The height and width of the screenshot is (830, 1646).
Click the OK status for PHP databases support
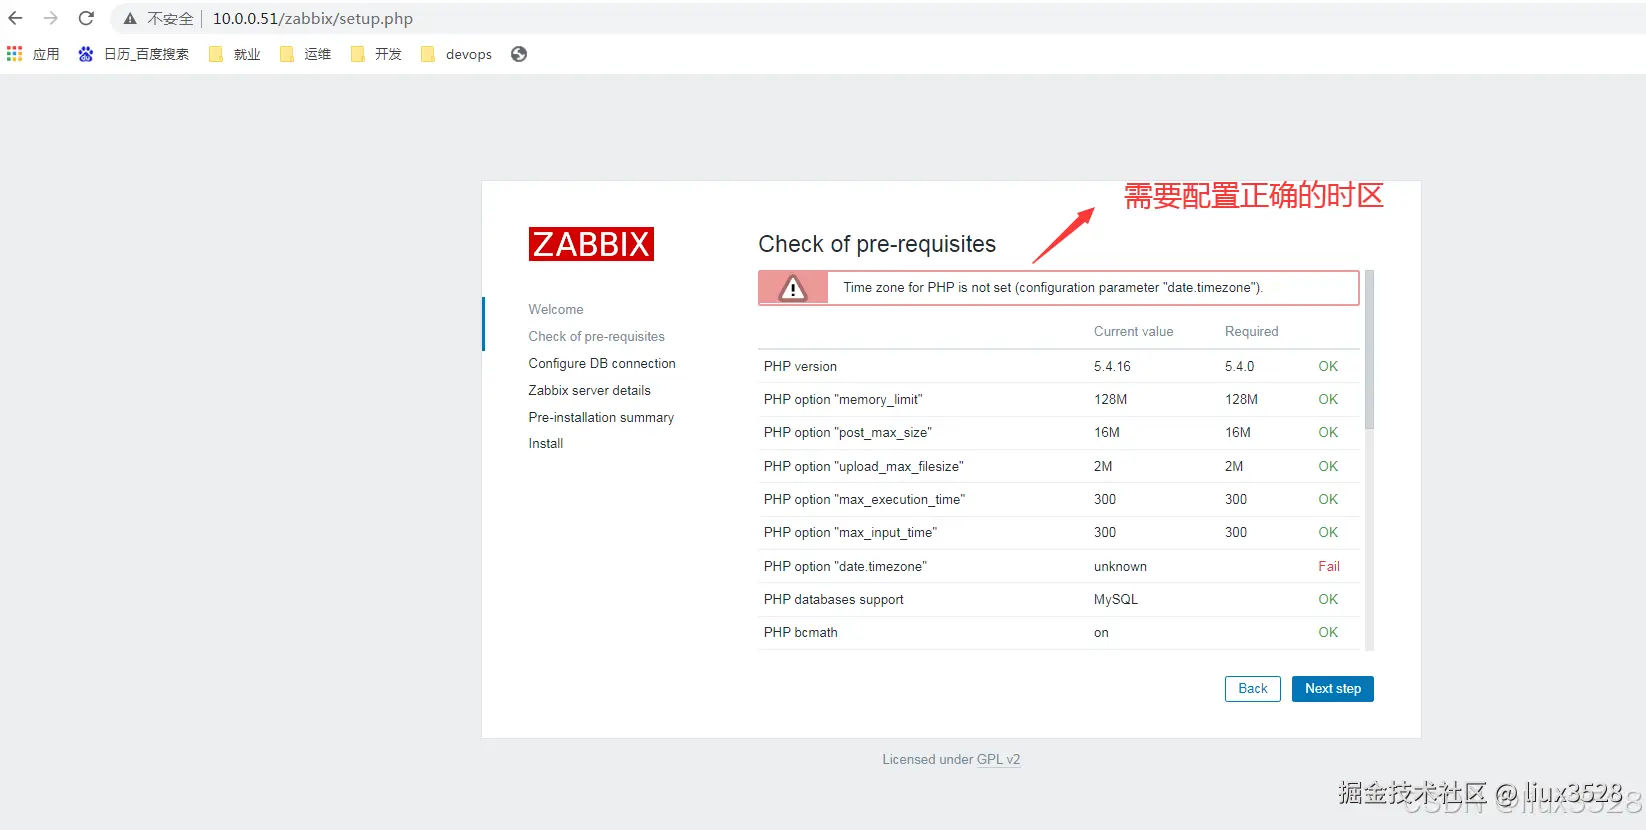(x=1328, y=599)
